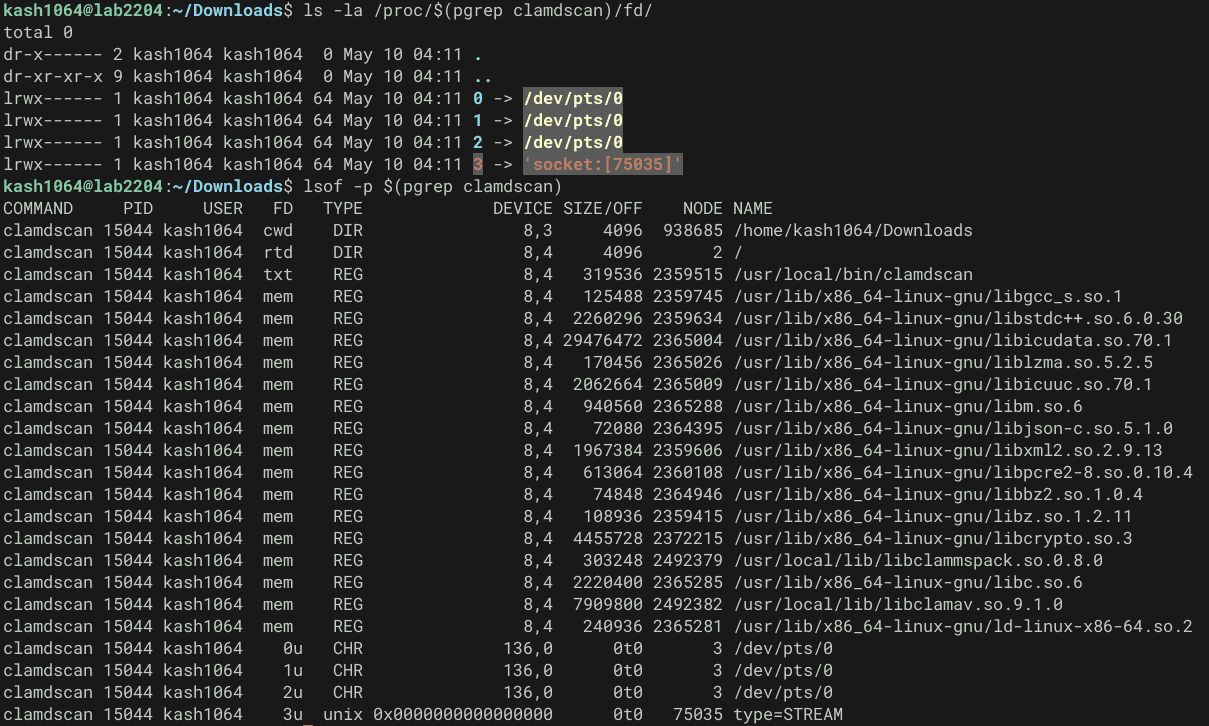Click file descriptor 1 symlink name

[x=478, y=120]
